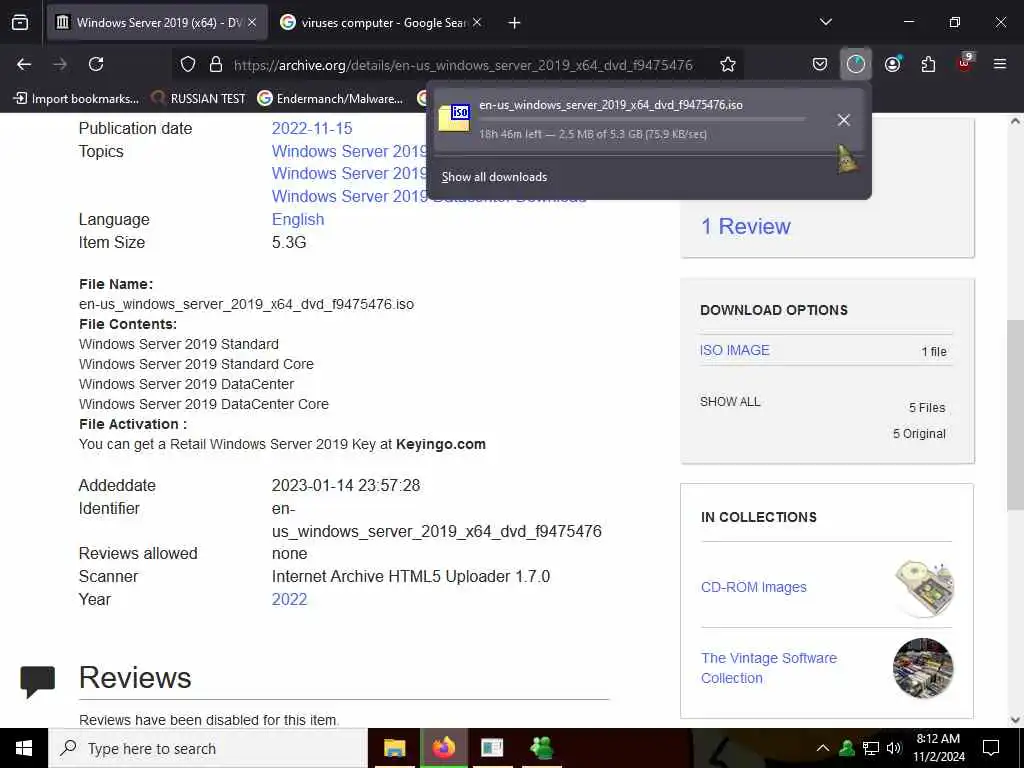Close the viruses computer Google tab
Screen dimensions: 1024x768
477,22
